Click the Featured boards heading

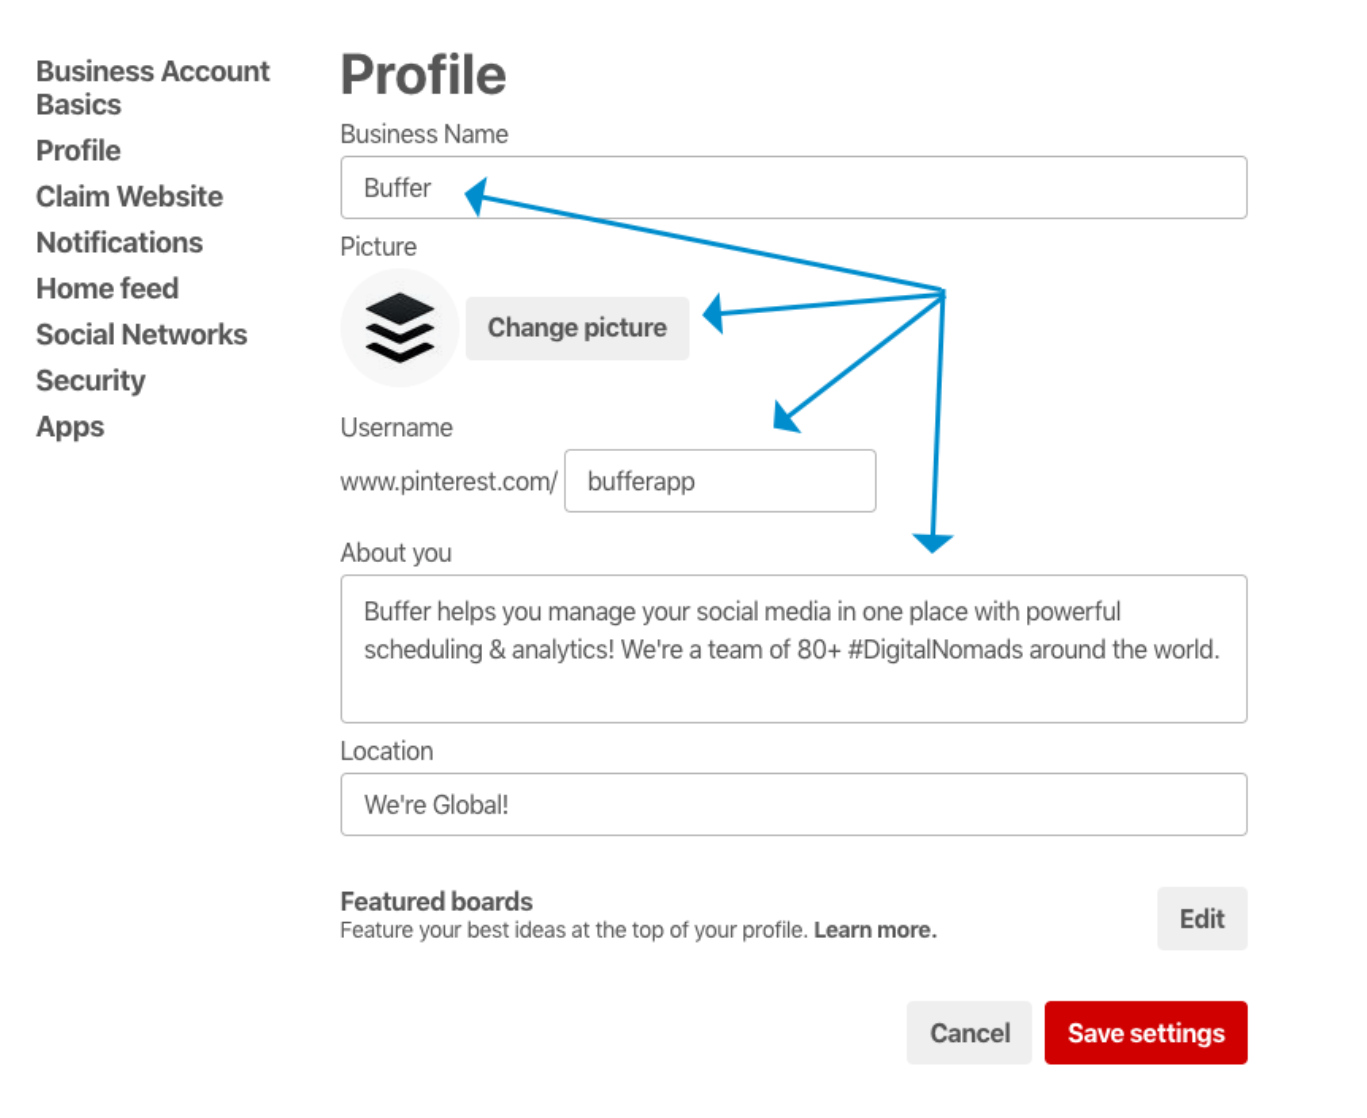tap(437, 901)
